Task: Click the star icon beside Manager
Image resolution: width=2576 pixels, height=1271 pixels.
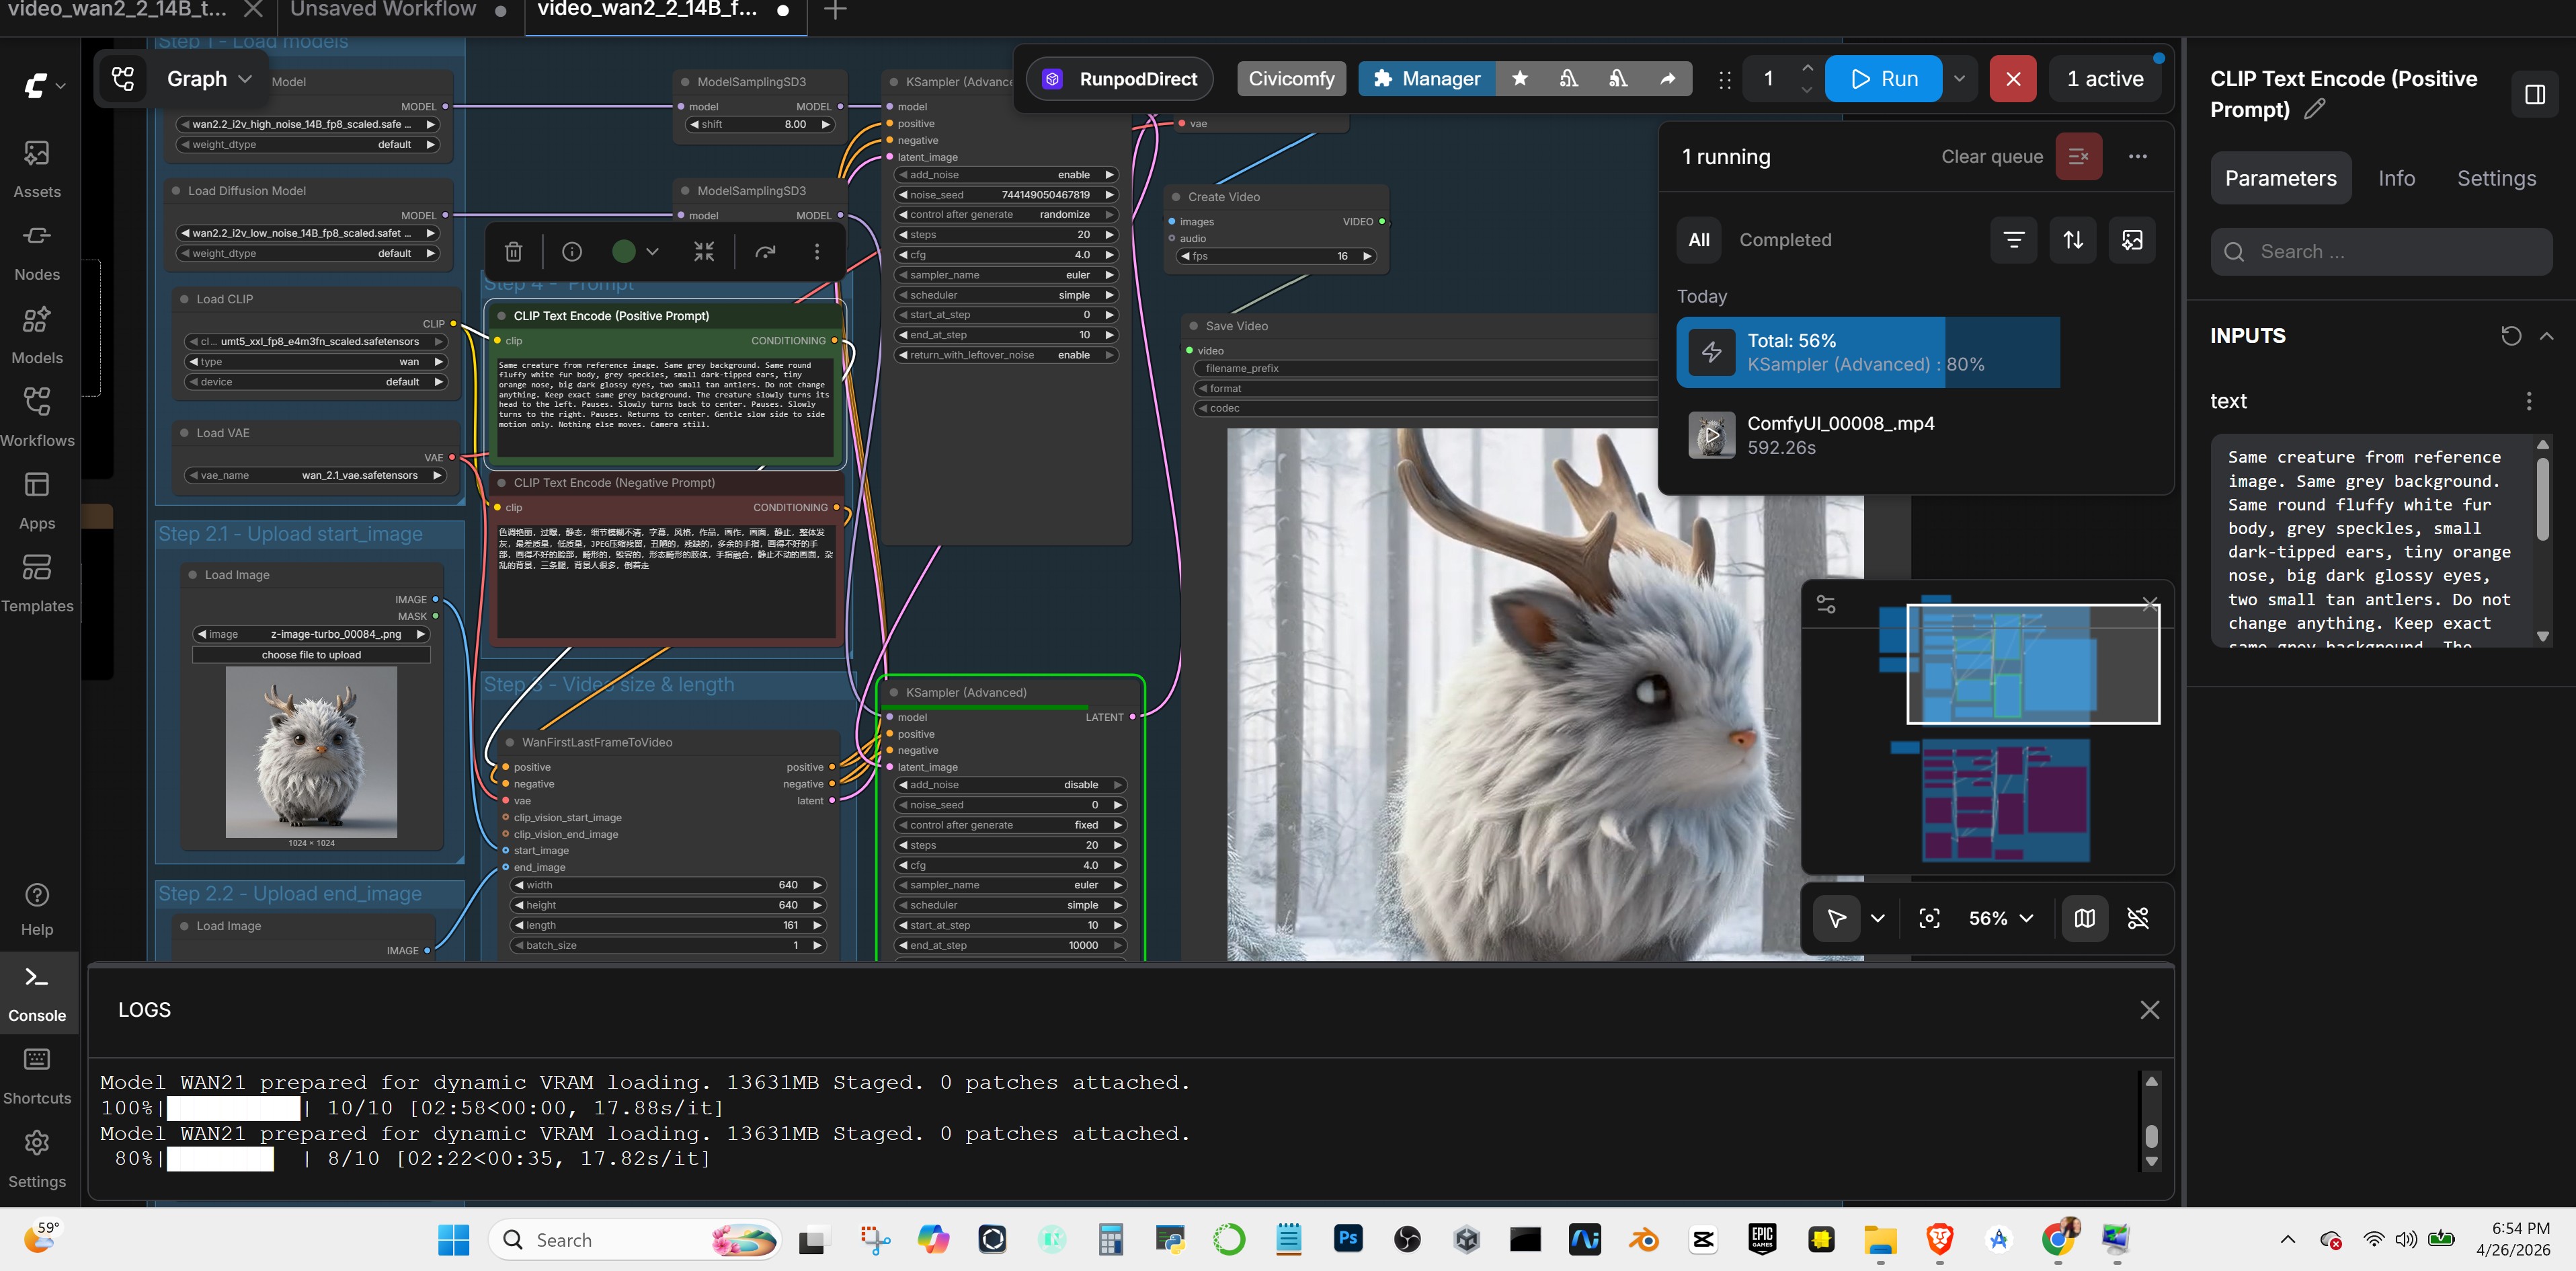Action: [x=1520, y=78]
